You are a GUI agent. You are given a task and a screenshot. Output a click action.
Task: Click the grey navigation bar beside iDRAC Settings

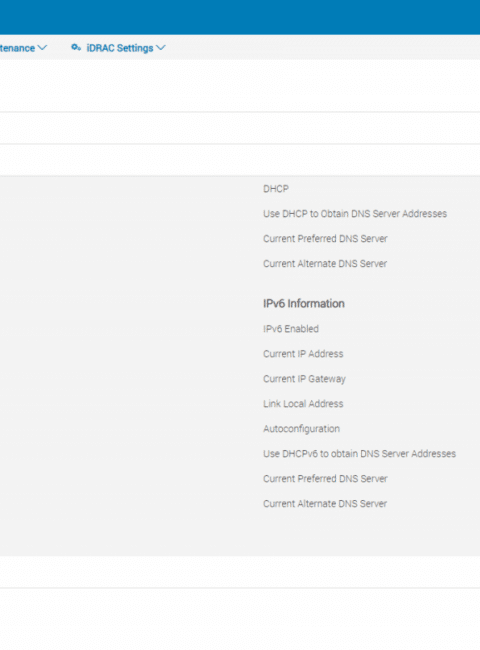(323, 47)
